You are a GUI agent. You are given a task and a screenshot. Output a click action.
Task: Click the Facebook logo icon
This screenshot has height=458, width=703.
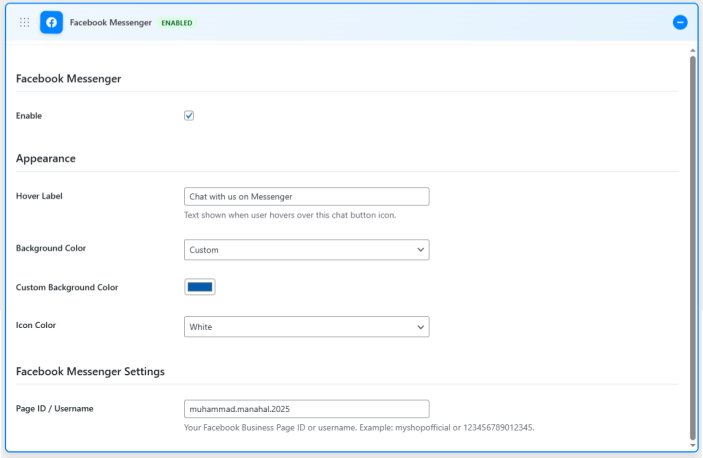(x=52, y=22)
